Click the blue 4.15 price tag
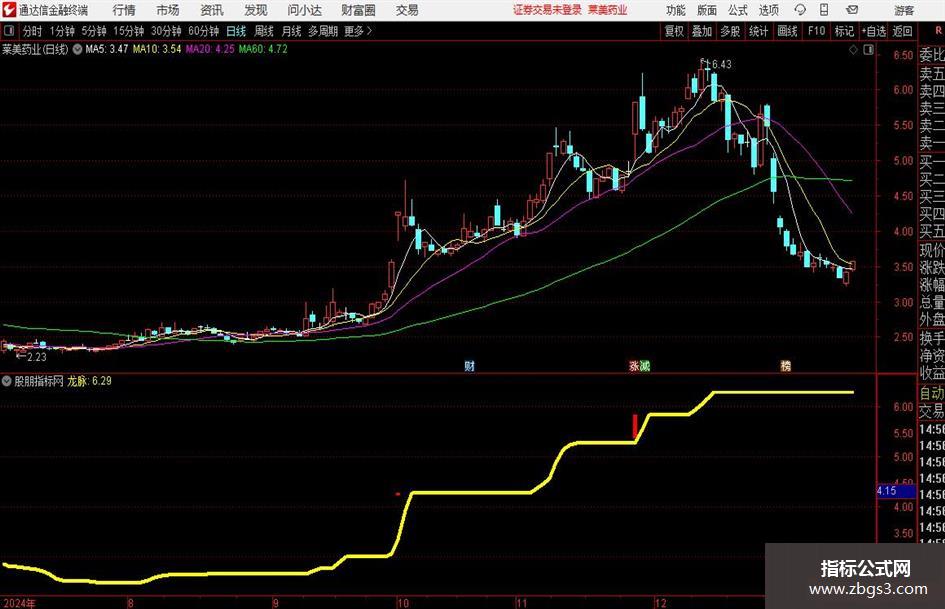Viewport: 945px width, 609px height. point(895,491)
